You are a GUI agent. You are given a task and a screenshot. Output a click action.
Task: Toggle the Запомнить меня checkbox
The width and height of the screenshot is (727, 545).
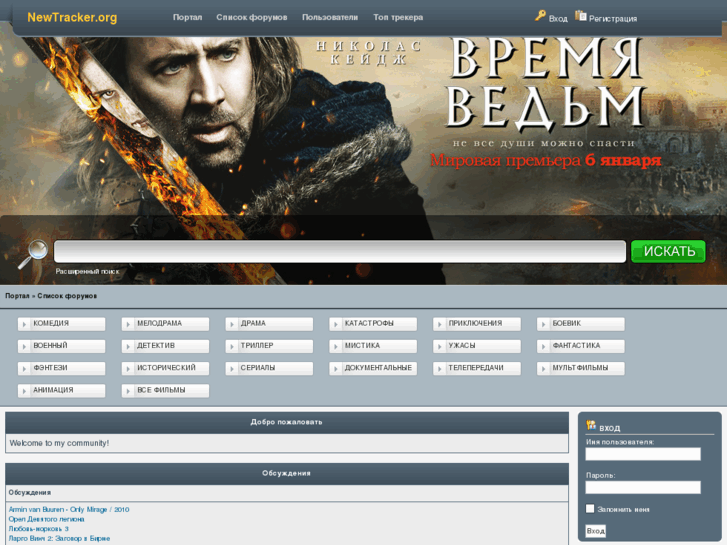pyautogui.click(x=590, y=509)
